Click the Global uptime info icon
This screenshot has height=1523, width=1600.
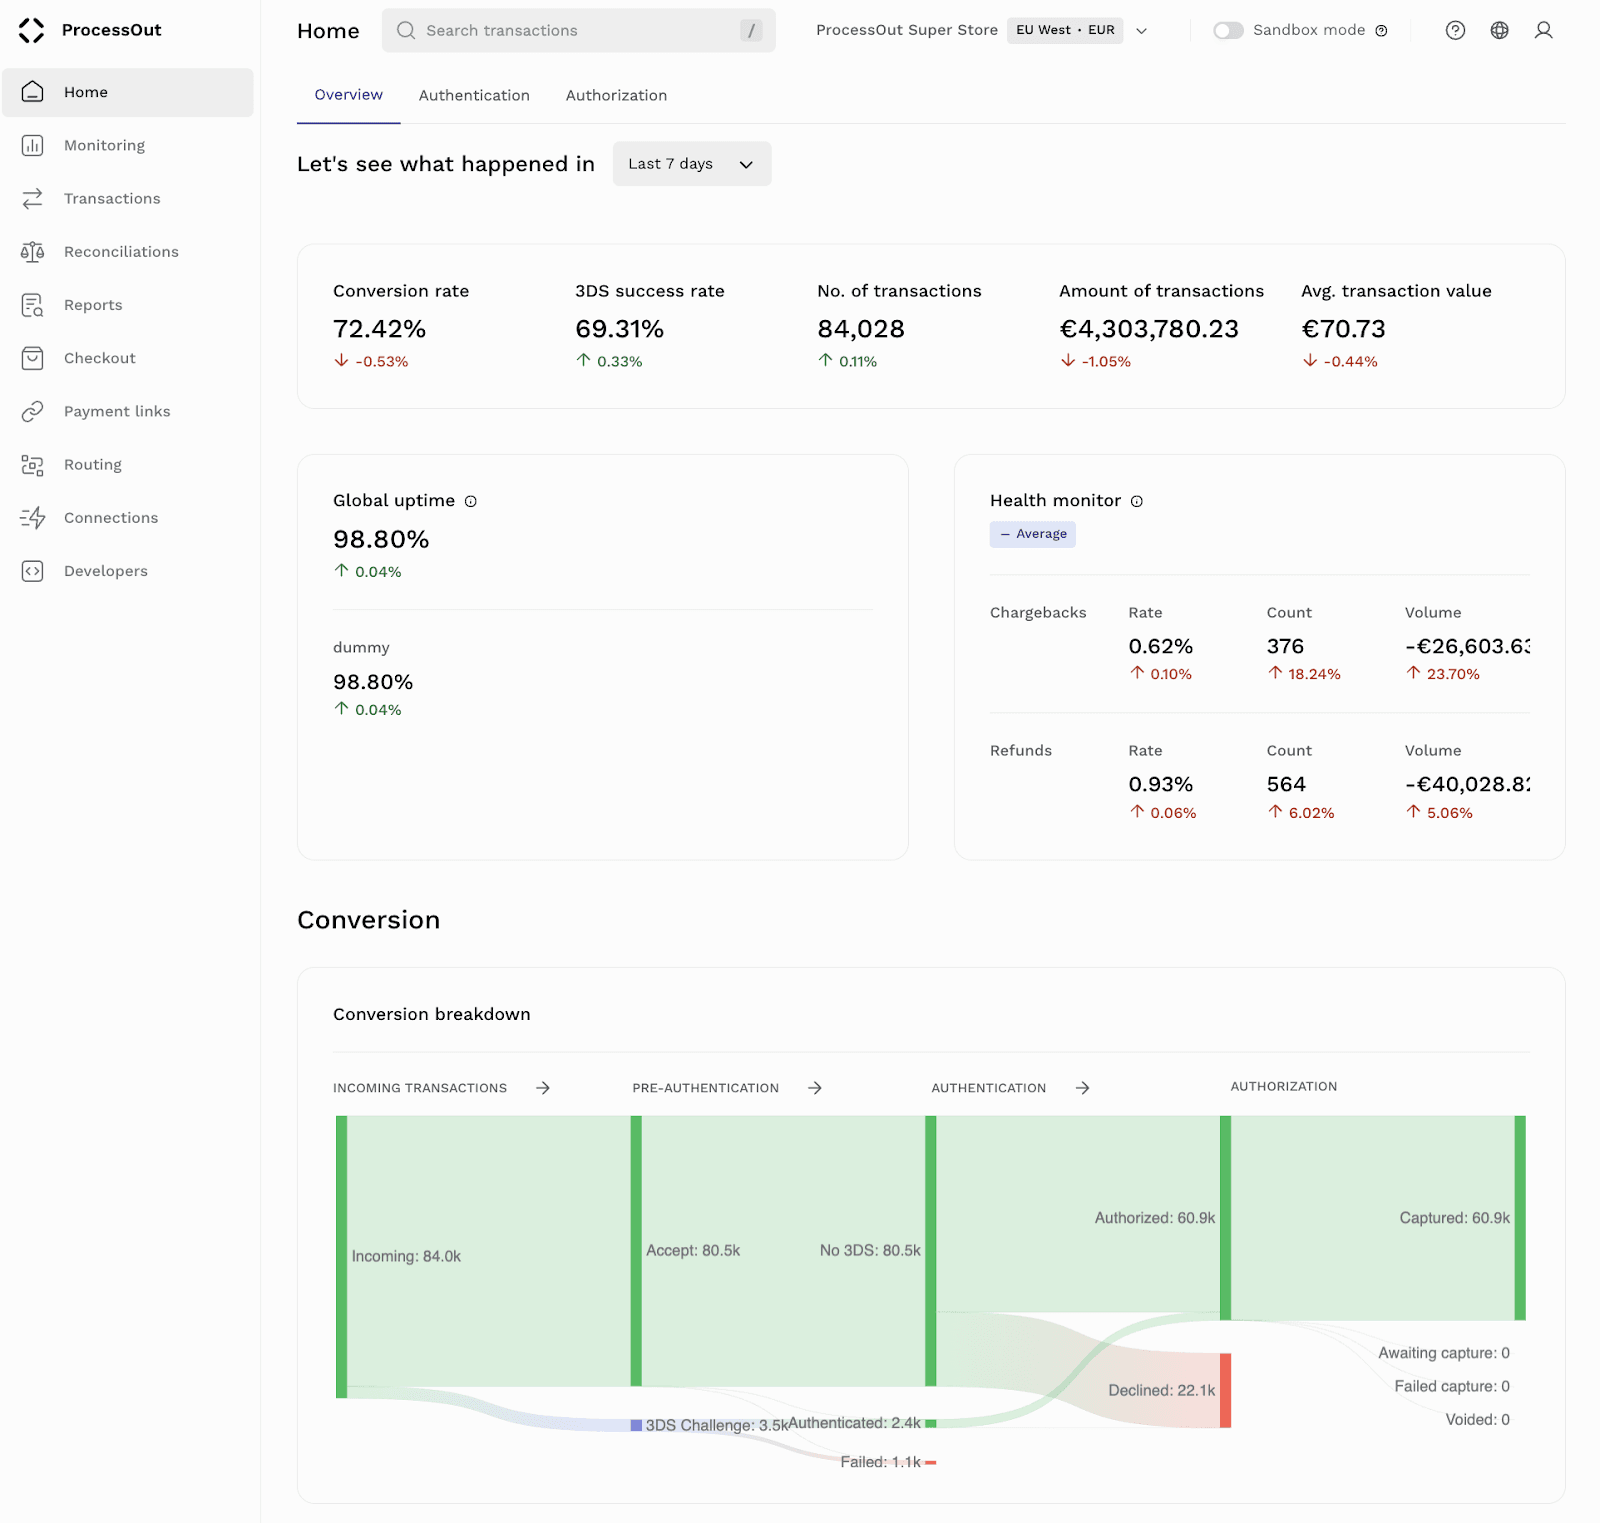coord(471,501)
